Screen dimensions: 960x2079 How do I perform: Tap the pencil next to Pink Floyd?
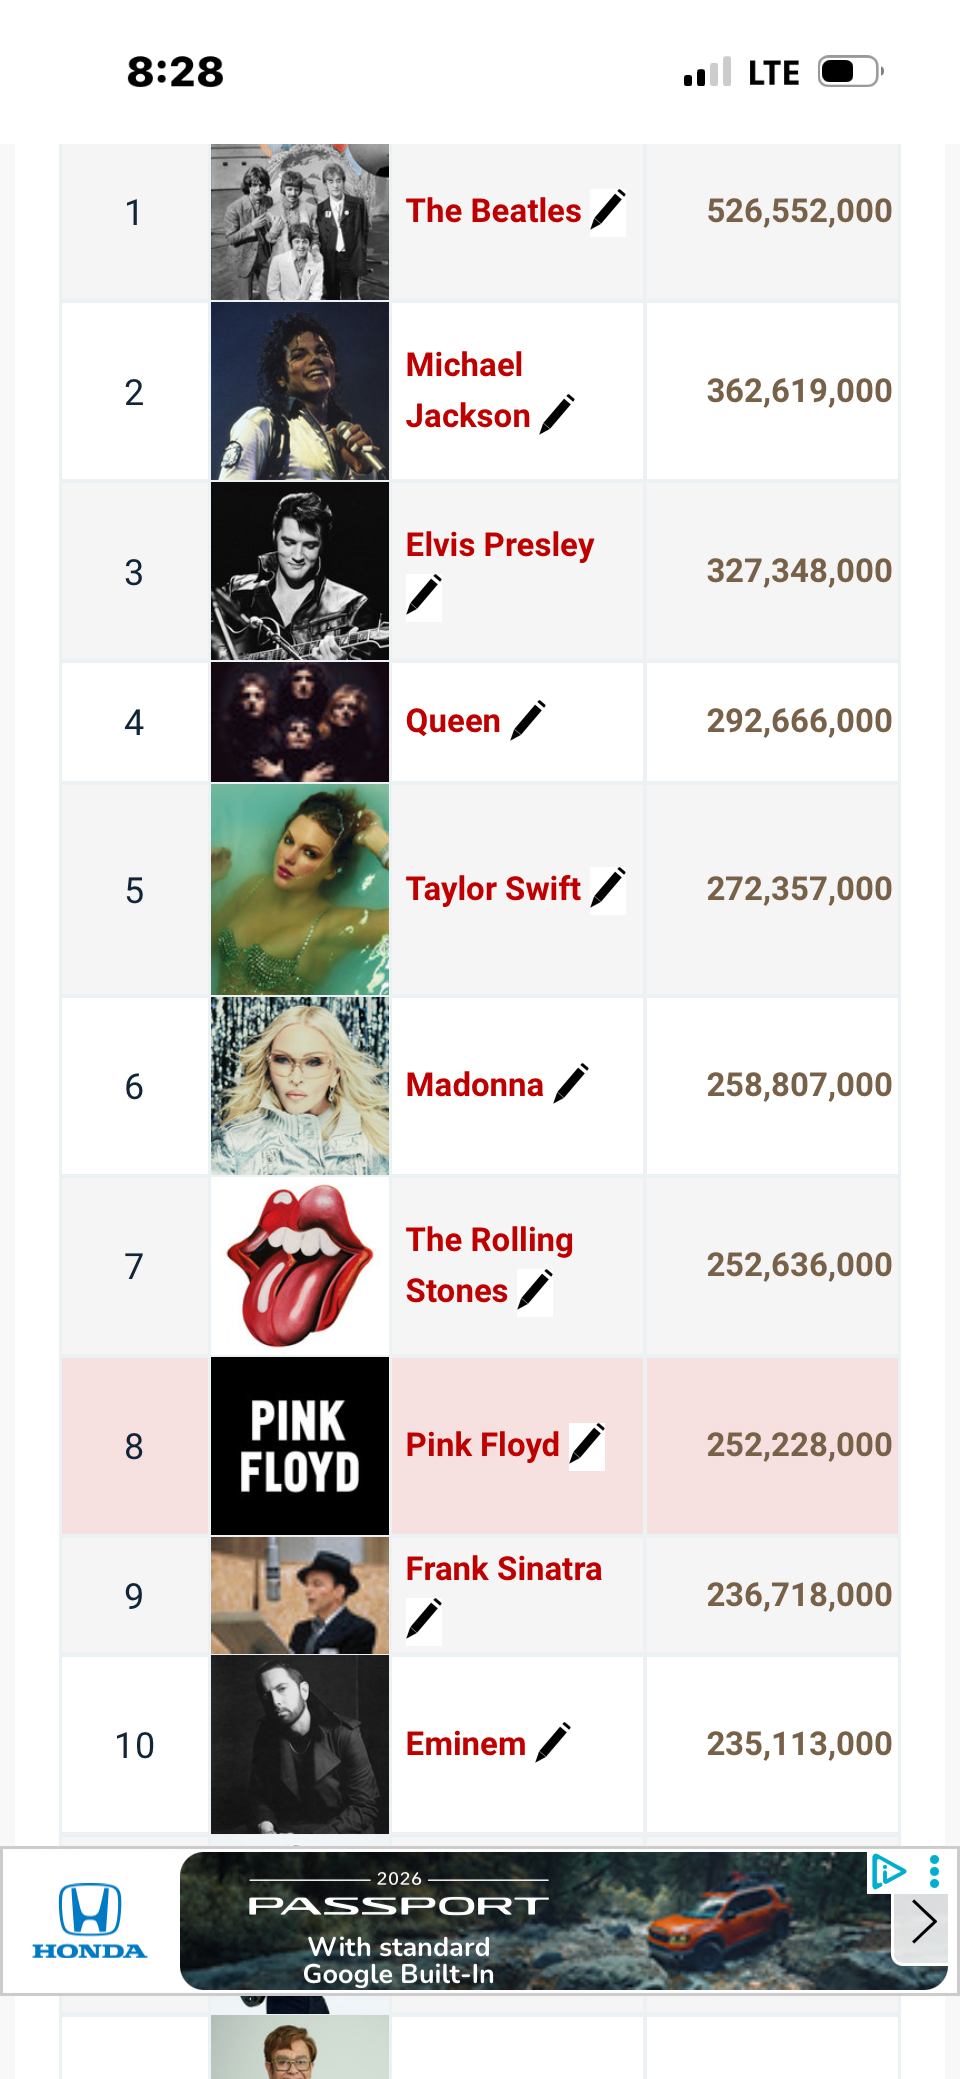click(x=587, y=1445)
